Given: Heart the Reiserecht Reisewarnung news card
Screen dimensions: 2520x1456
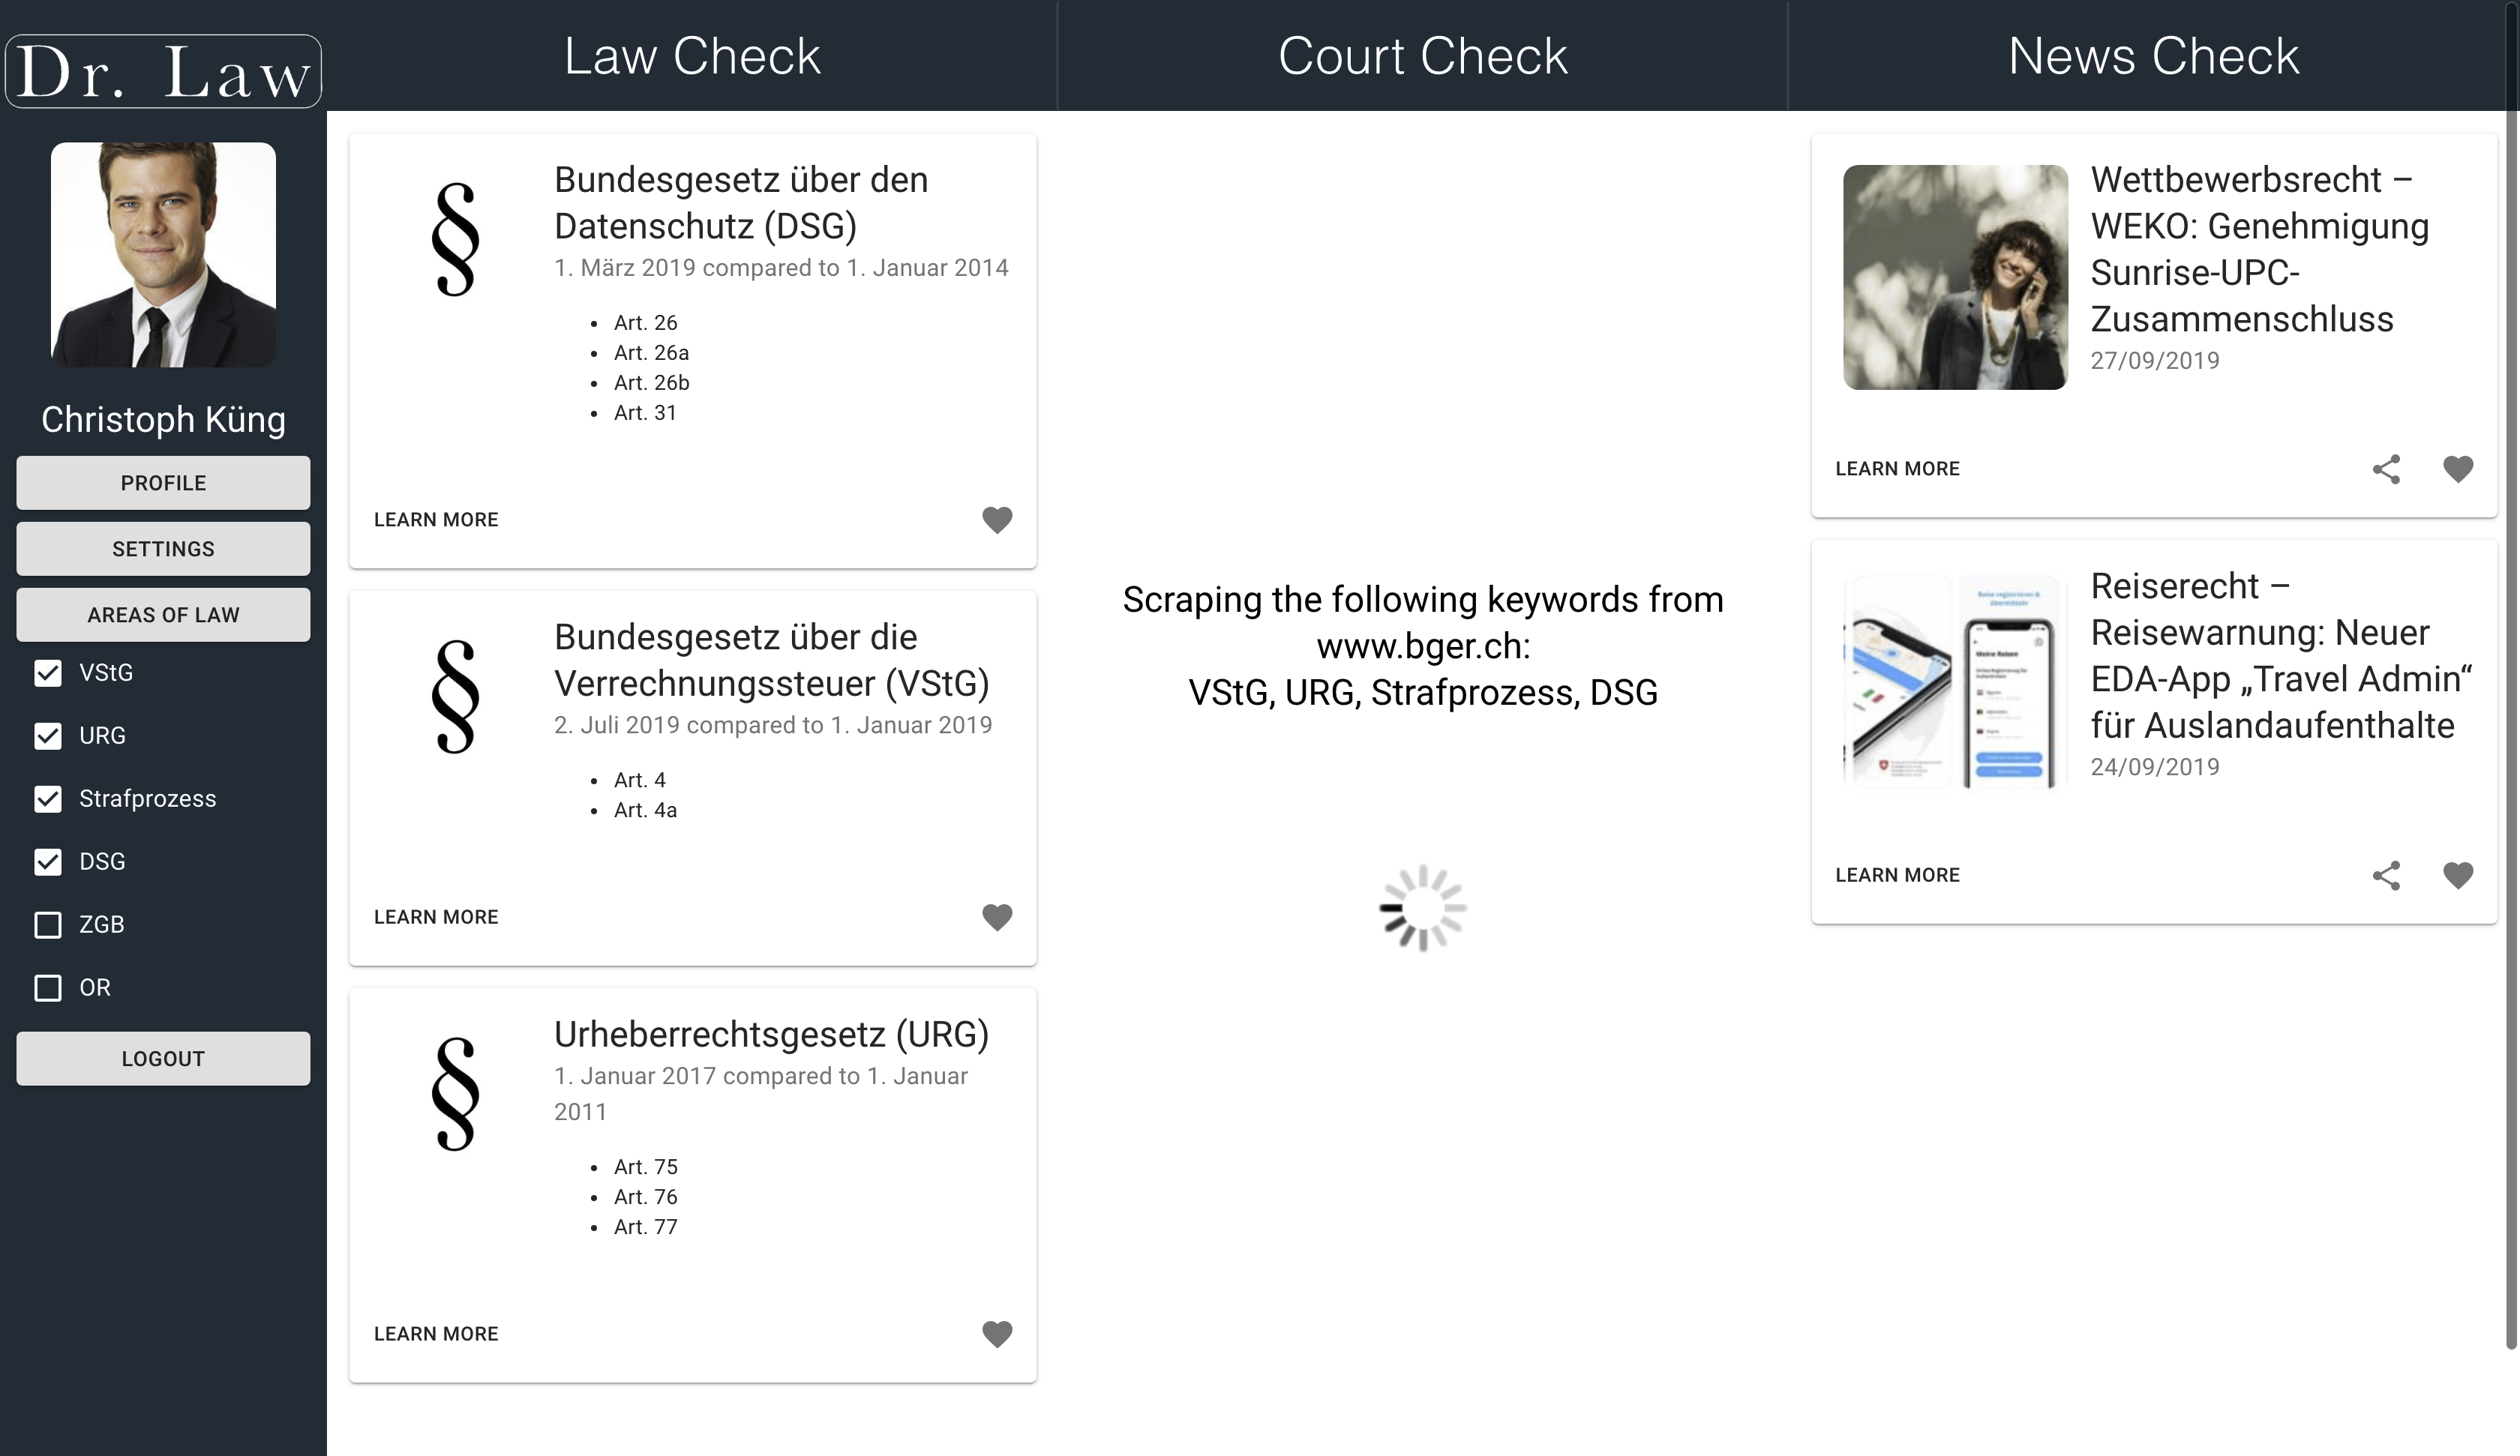Looking at the screenshot, I should (x=2457, y=876).
